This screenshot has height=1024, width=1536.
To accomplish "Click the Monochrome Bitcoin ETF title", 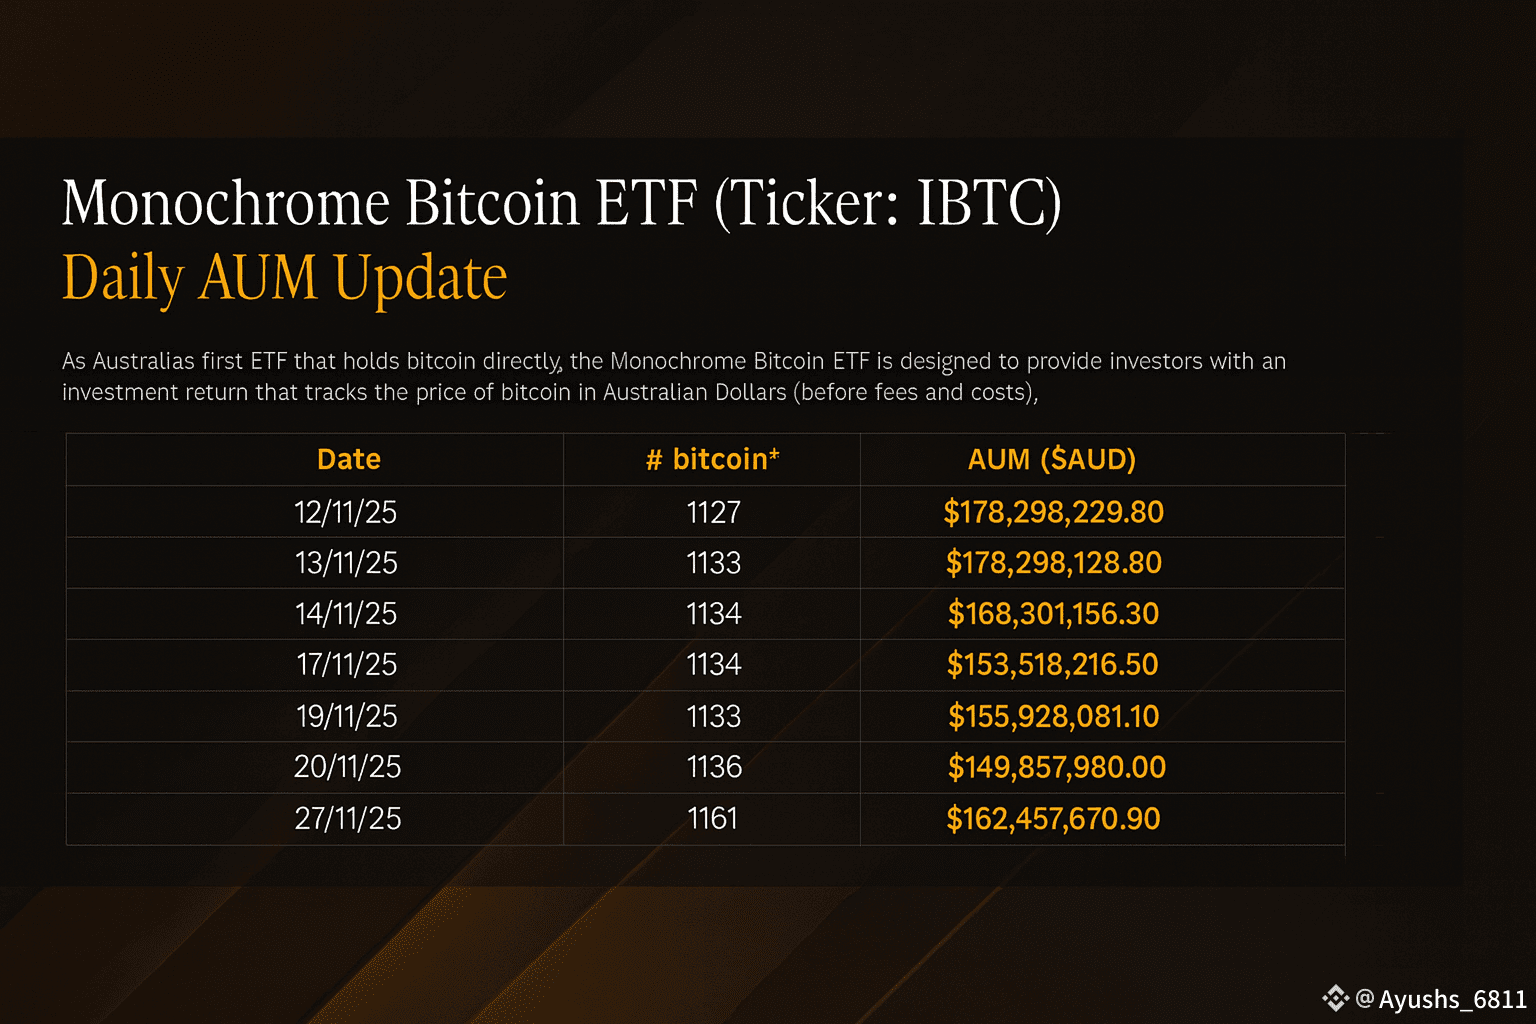I will [561, 203].
